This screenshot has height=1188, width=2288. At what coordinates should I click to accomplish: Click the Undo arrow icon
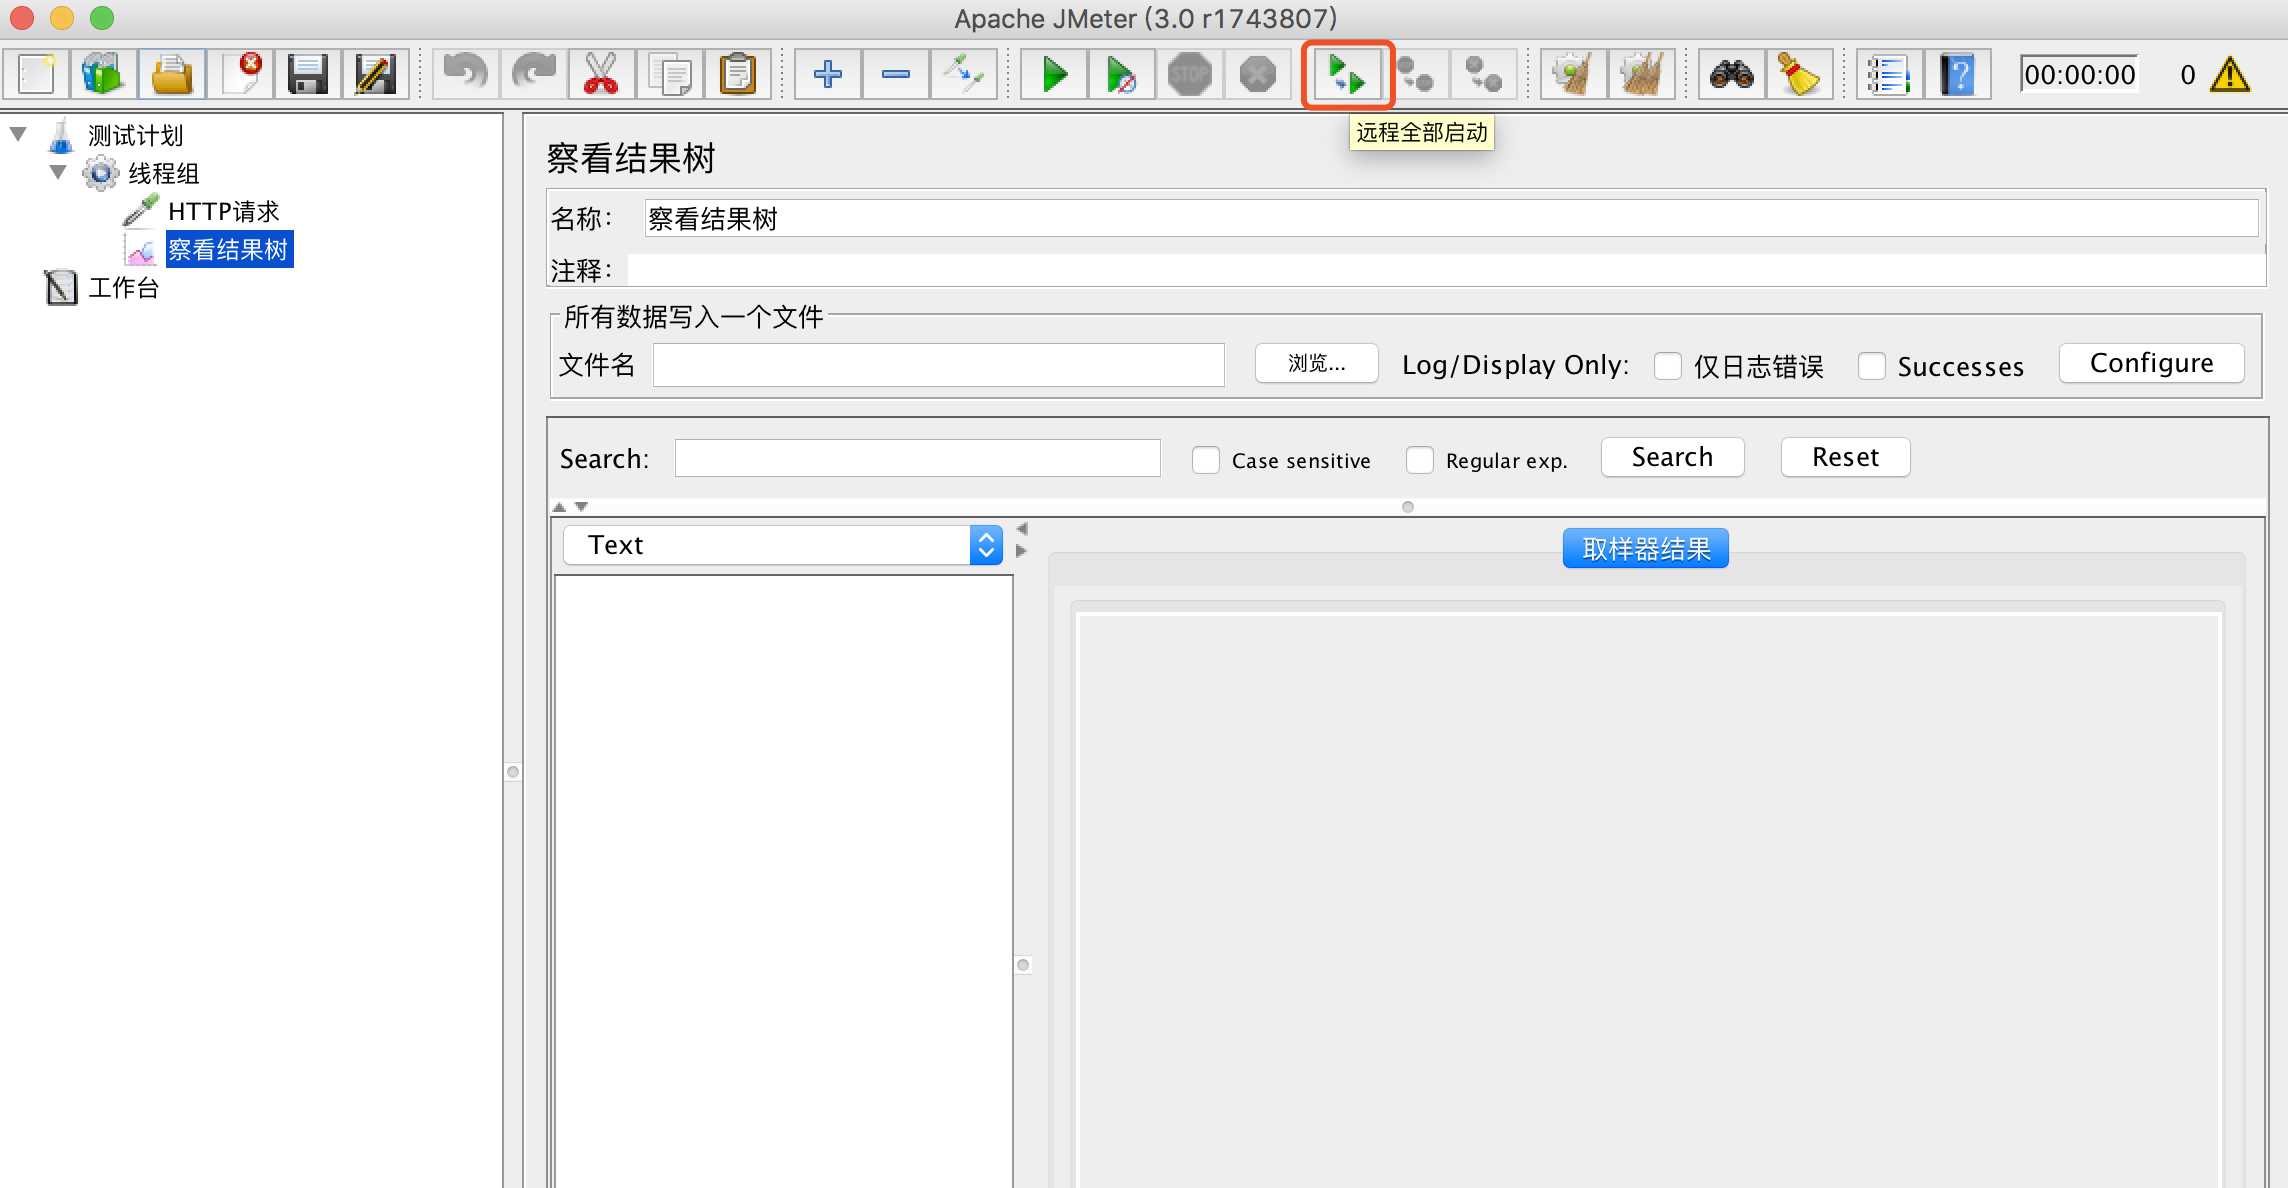[x=465, y=74]
